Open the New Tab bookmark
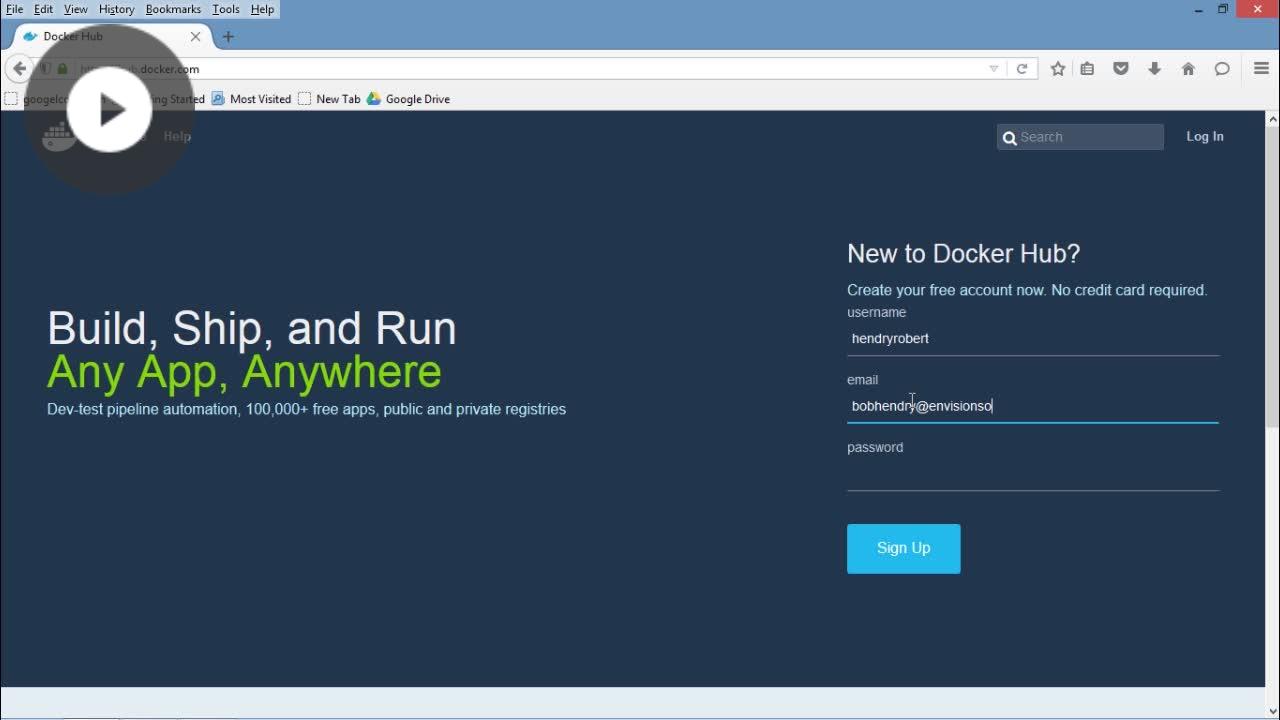This screenshot has width=1280, height=720. (329, 99)
